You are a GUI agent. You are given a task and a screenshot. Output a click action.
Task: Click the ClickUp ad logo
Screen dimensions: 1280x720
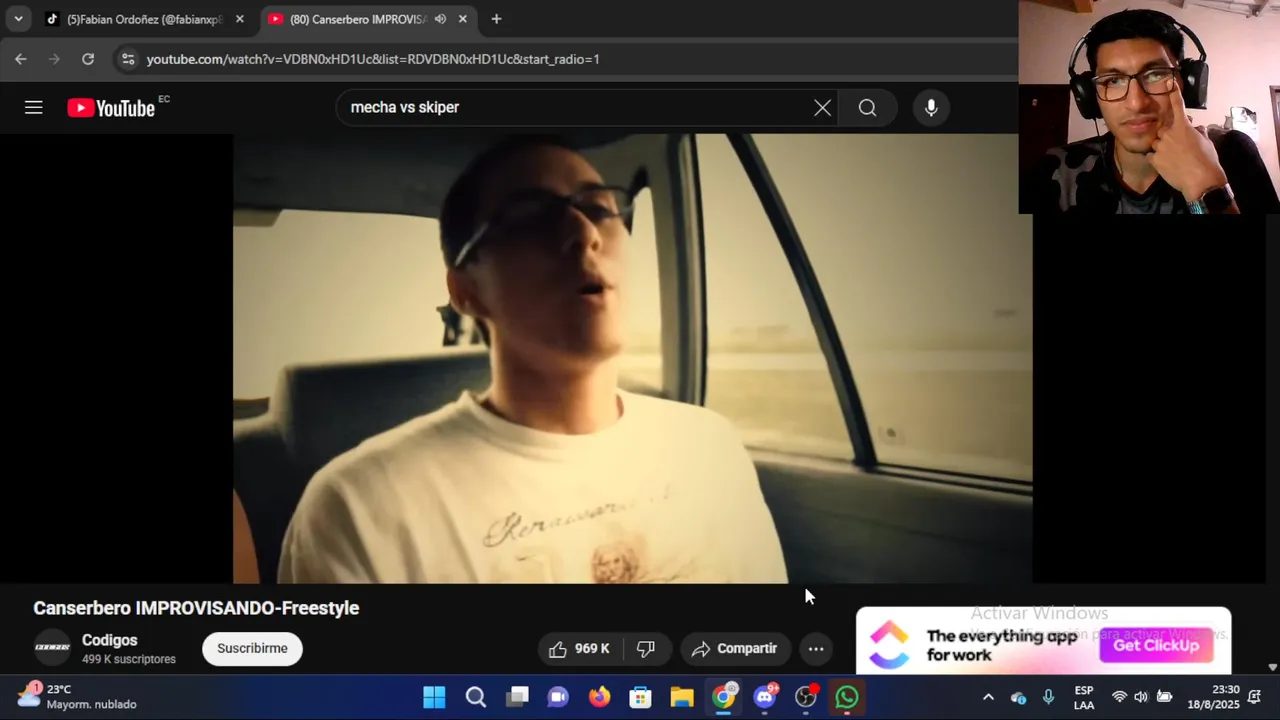(888, 645)
